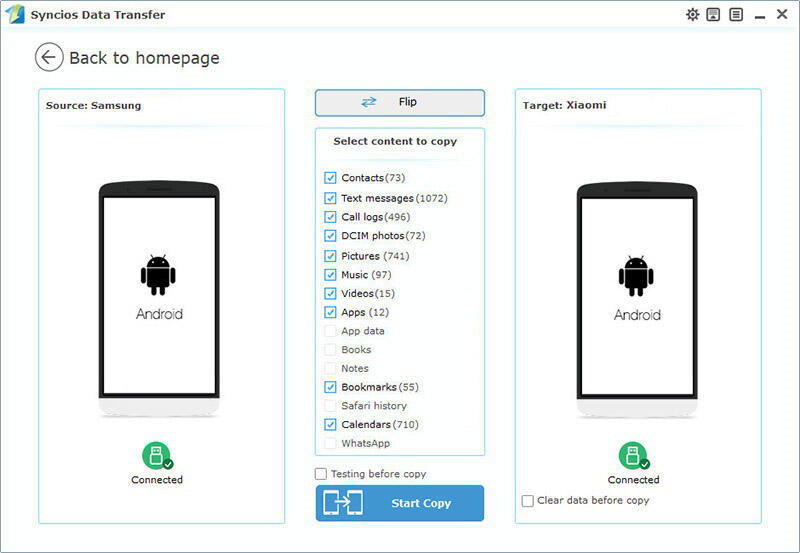
Task: Enable Testing before copy
Action: pyautogui.click(x=321, y=474)
